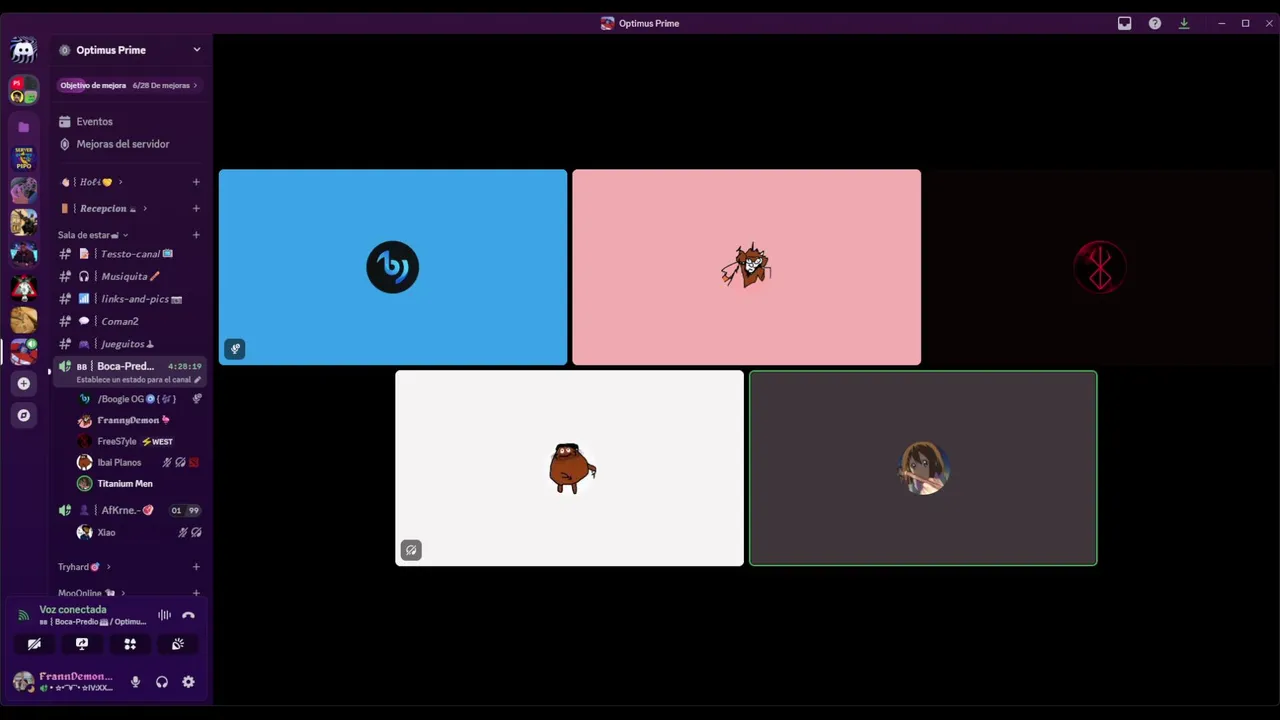Focus the pink FrannyDemon video tile
This screenshot has width=1280, height=720.
pos(747,267)
